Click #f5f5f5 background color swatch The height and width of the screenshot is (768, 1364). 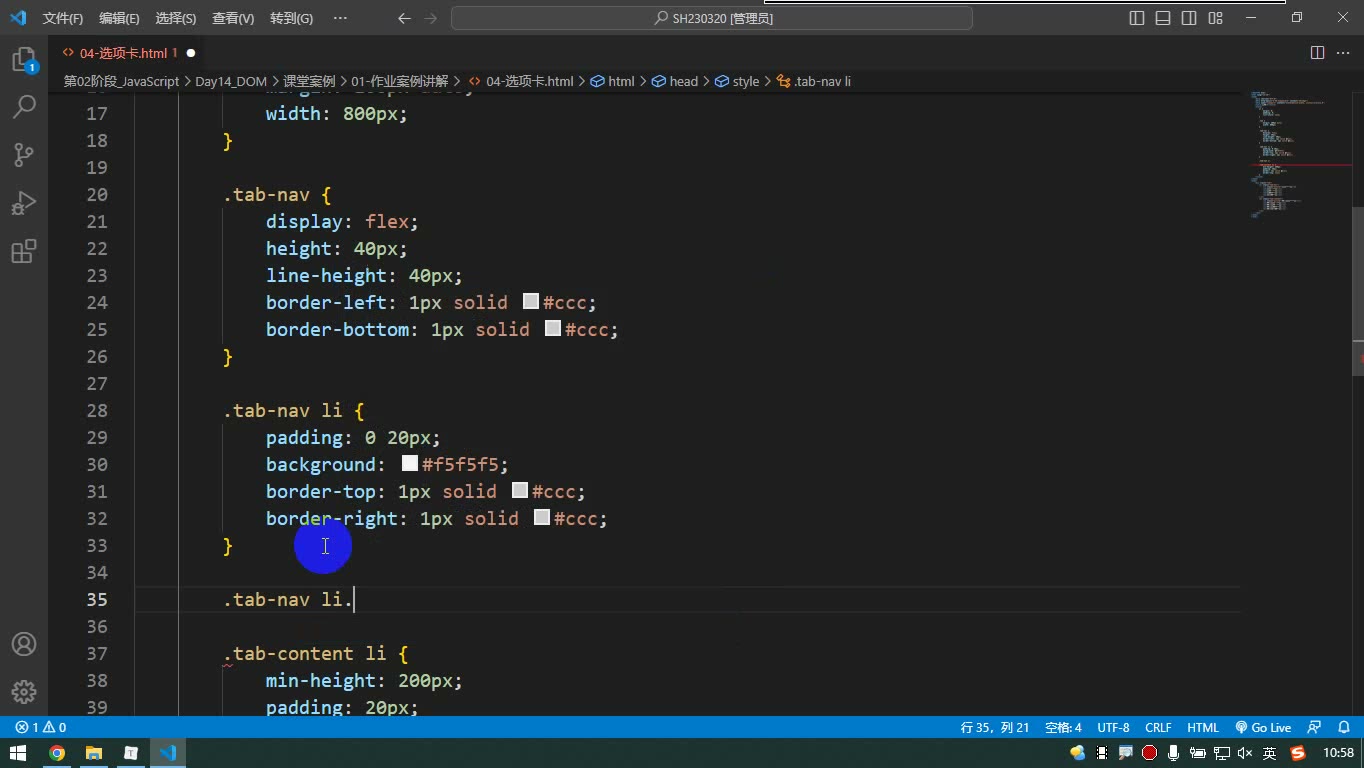coord(409,463)
